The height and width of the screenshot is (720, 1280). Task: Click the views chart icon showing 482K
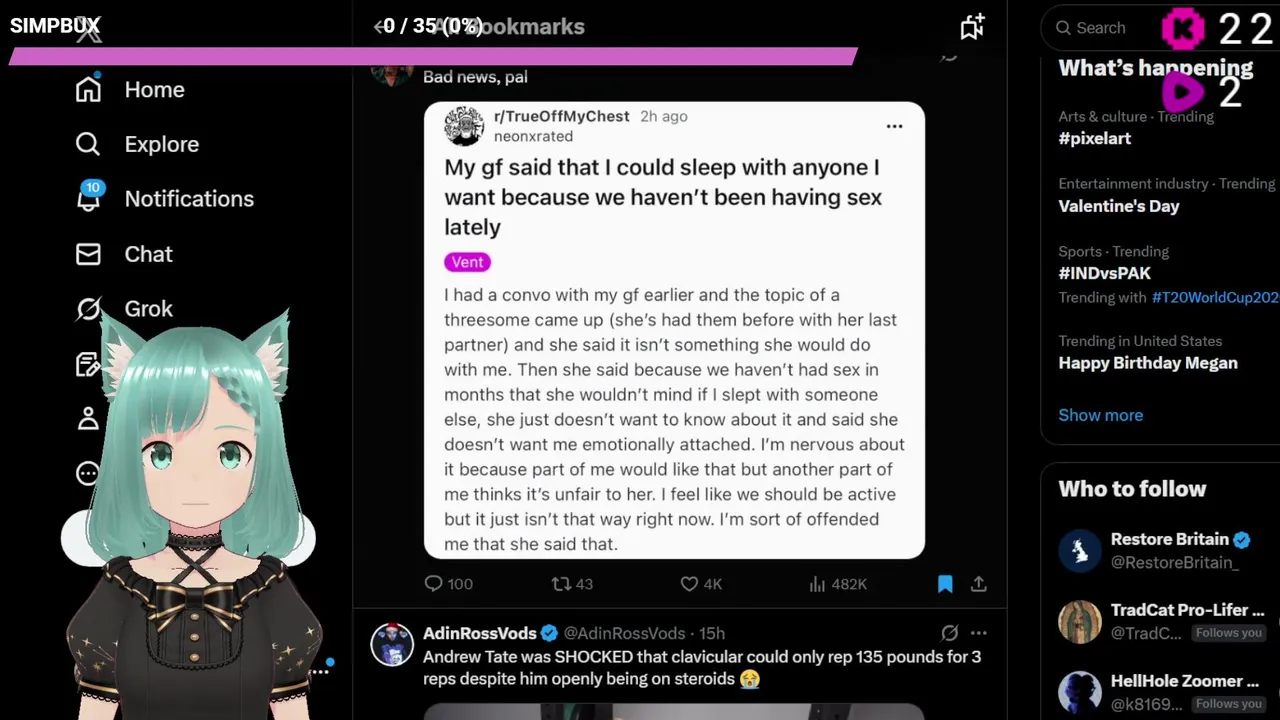pos(817,584)
